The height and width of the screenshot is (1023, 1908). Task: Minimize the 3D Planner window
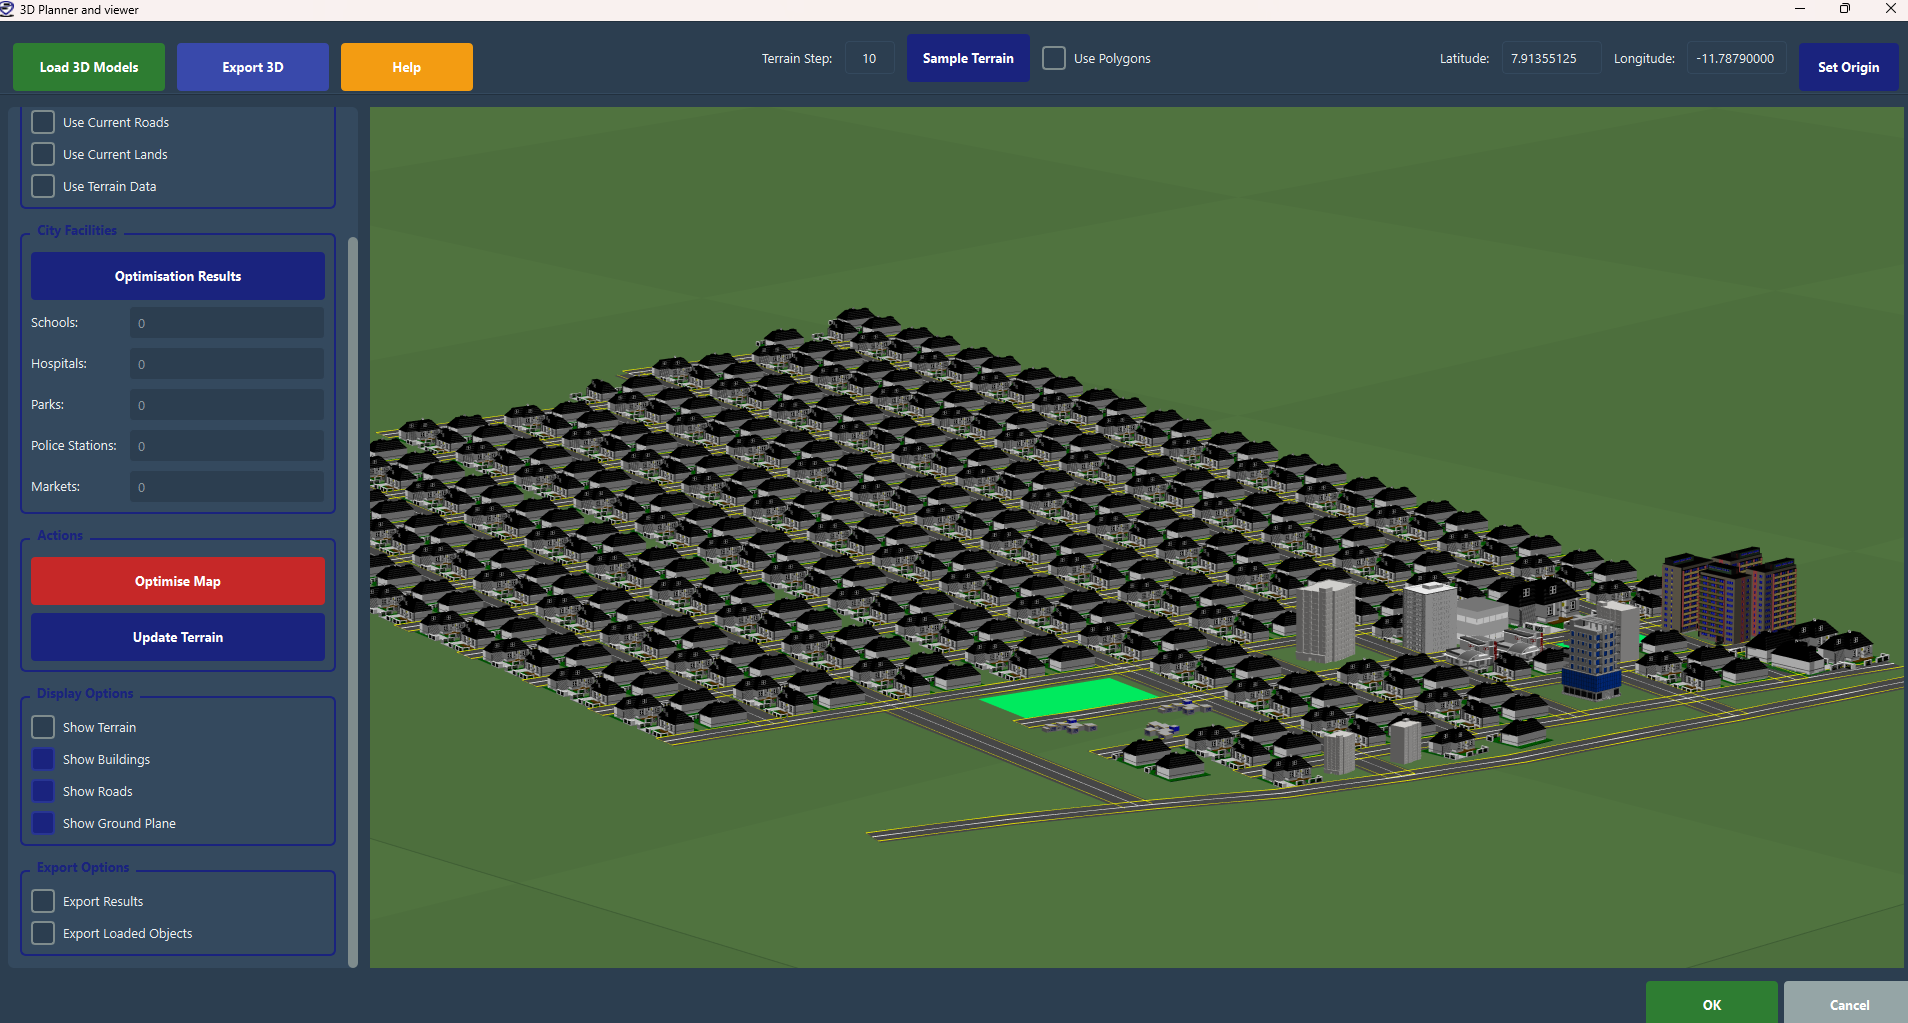[x=1800, y=9]
